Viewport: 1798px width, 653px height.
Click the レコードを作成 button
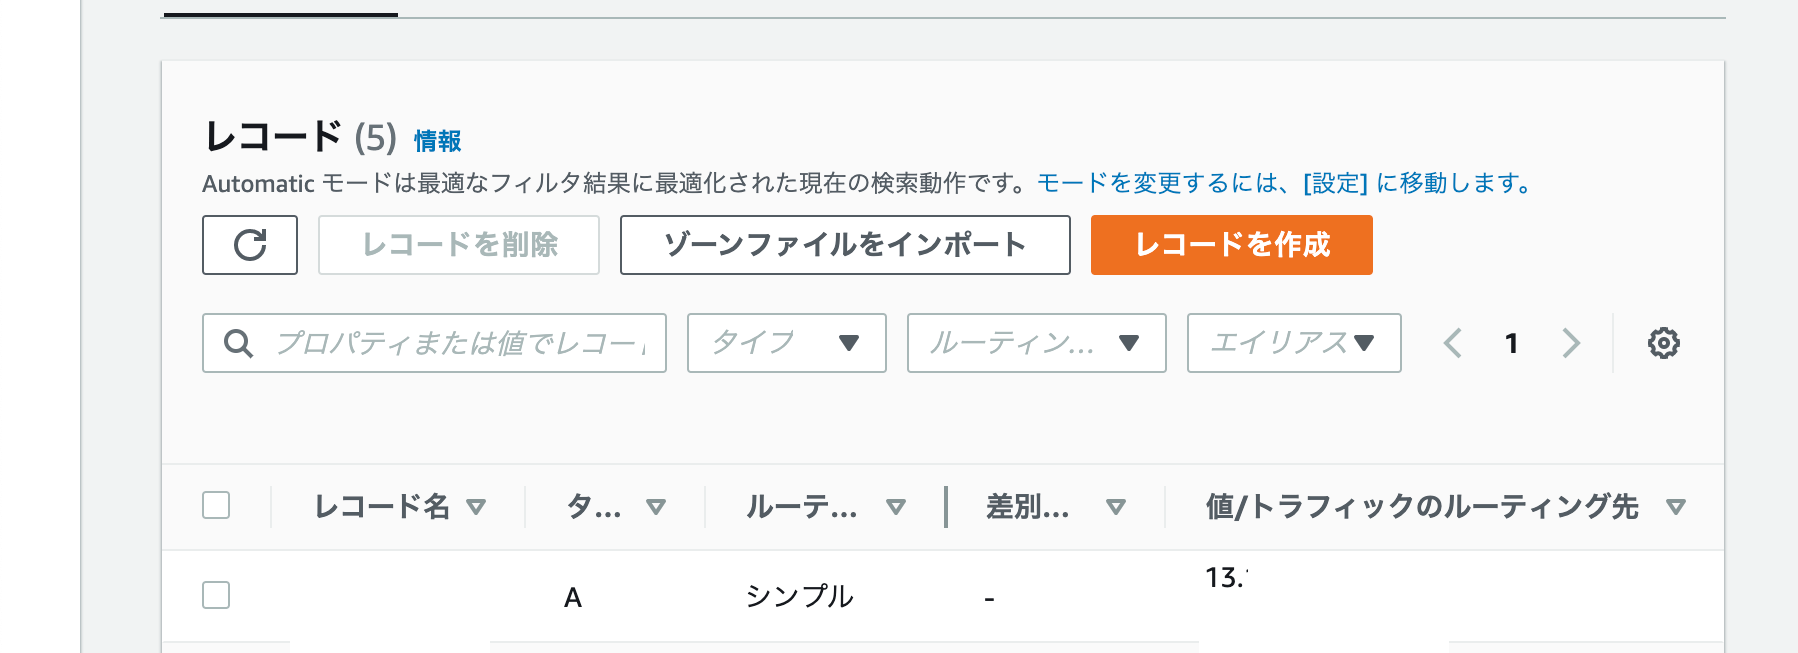tap(1231, 245)
